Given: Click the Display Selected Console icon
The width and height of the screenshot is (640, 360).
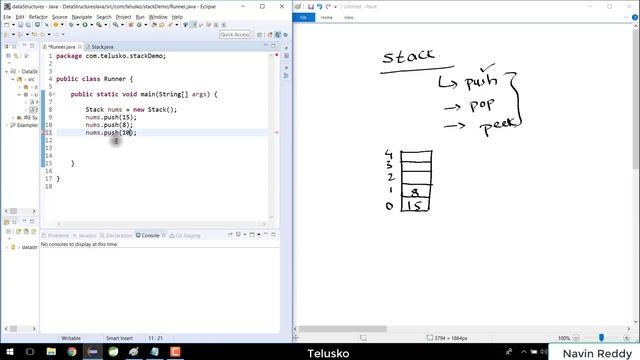Looking at the screenshot, I should [x=238, y=235].
